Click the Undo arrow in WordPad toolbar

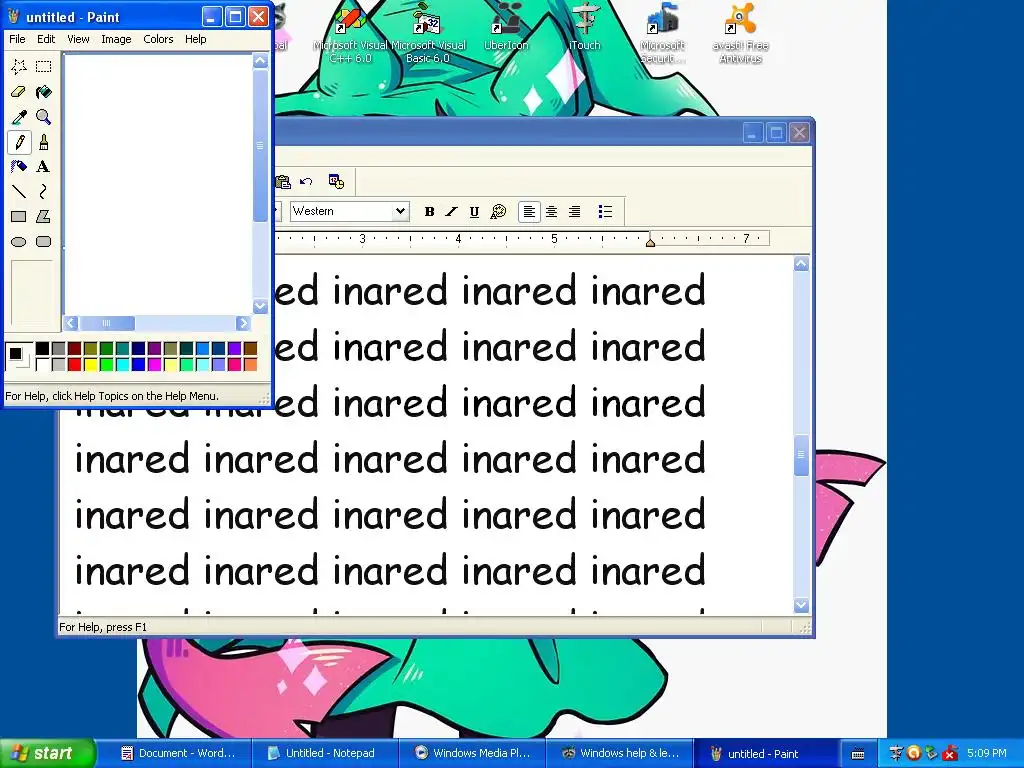pyautogui.click(x=306, y=182)
